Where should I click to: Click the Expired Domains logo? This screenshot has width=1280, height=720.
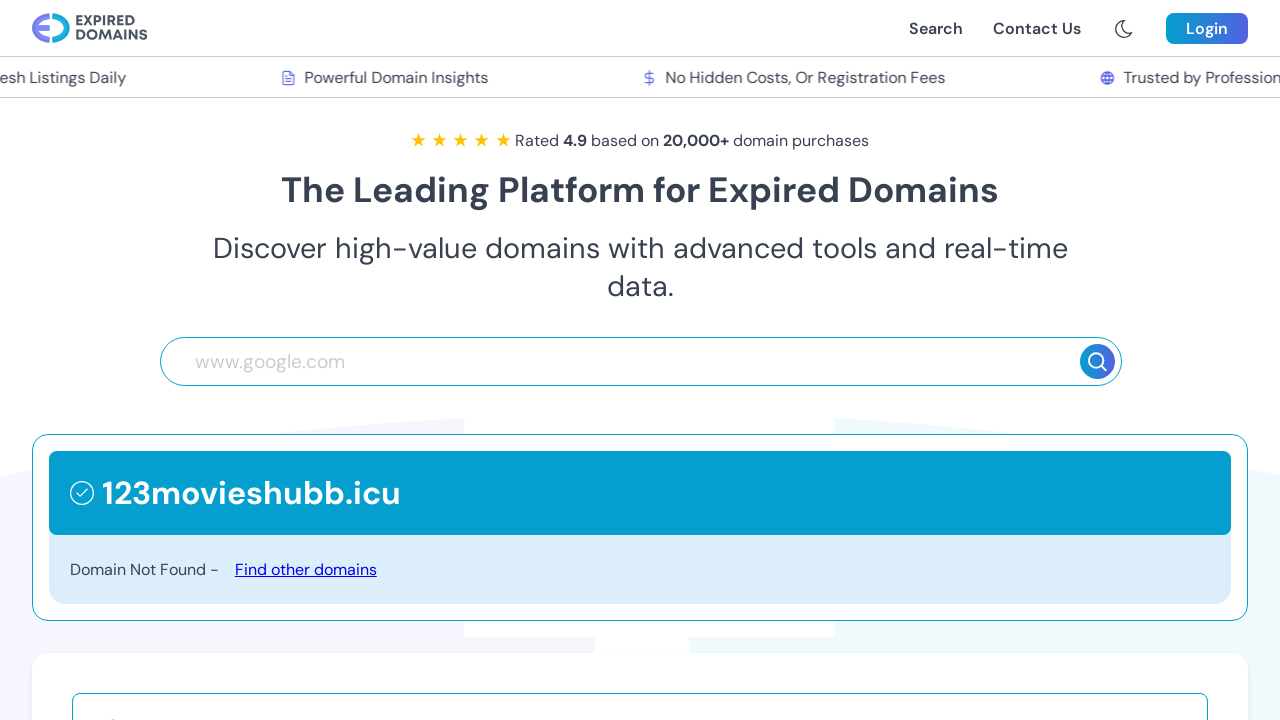pyautogui.click(x=90, y=28)
